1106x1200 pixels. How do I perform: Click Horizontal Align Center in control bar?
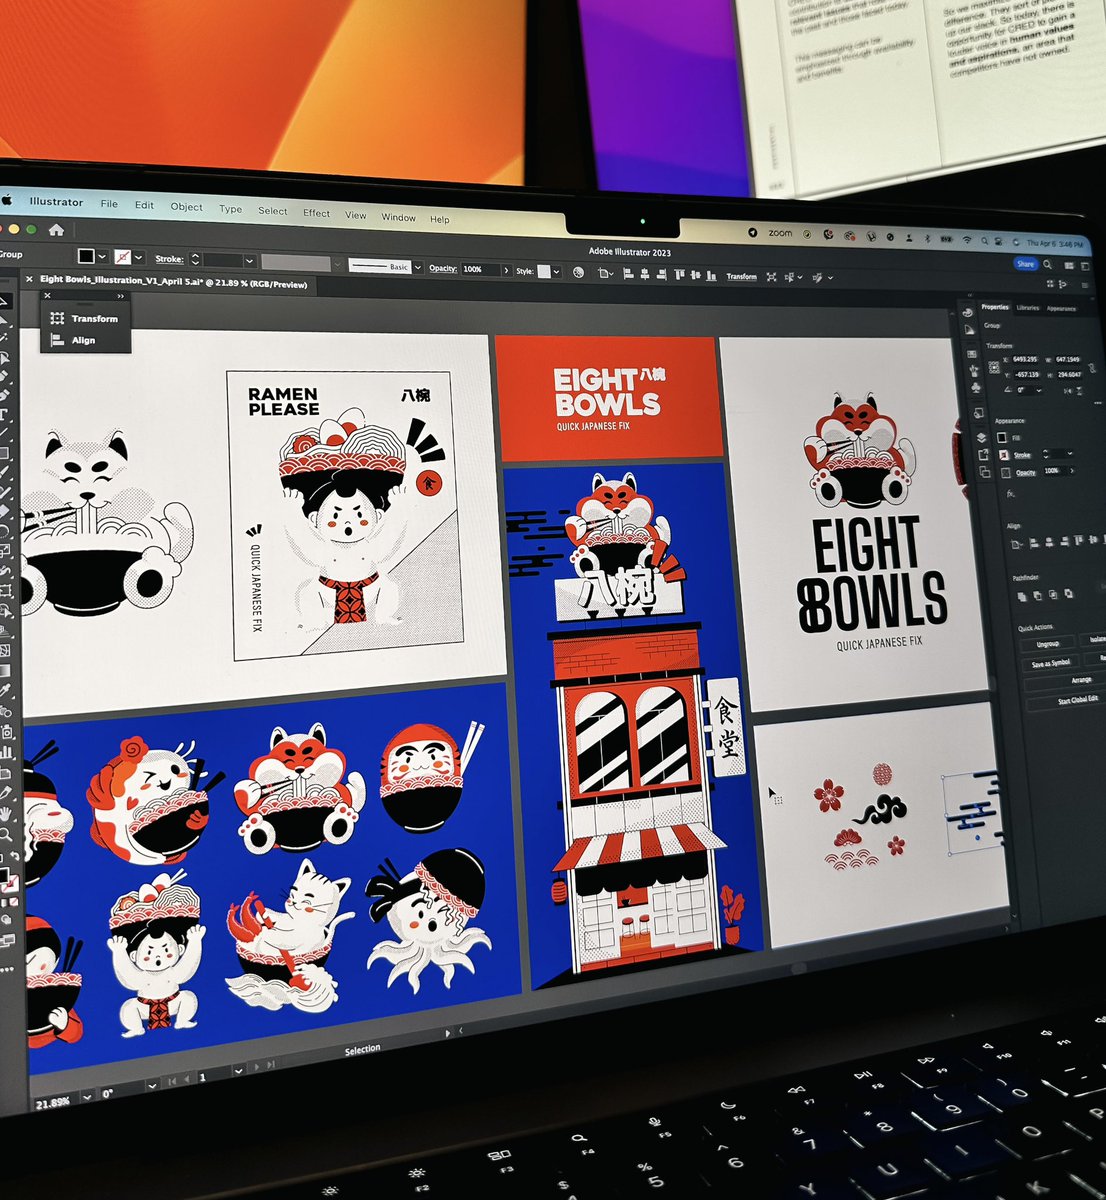(x=645, y=274)
